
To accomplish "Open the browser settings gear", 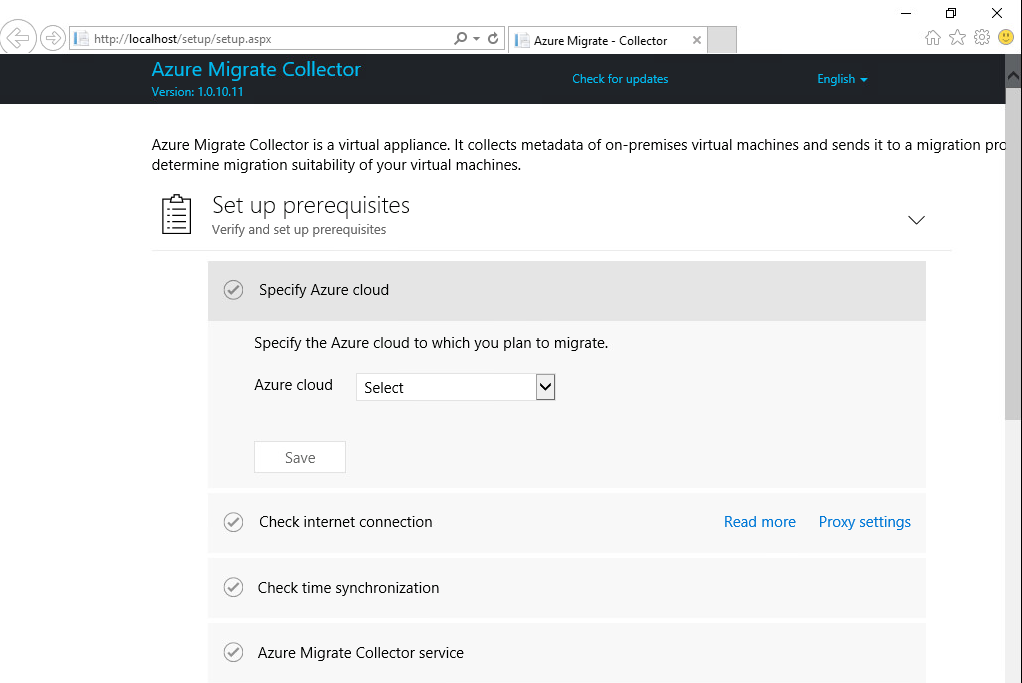I will pyautogui.click(x=981, y=37).
